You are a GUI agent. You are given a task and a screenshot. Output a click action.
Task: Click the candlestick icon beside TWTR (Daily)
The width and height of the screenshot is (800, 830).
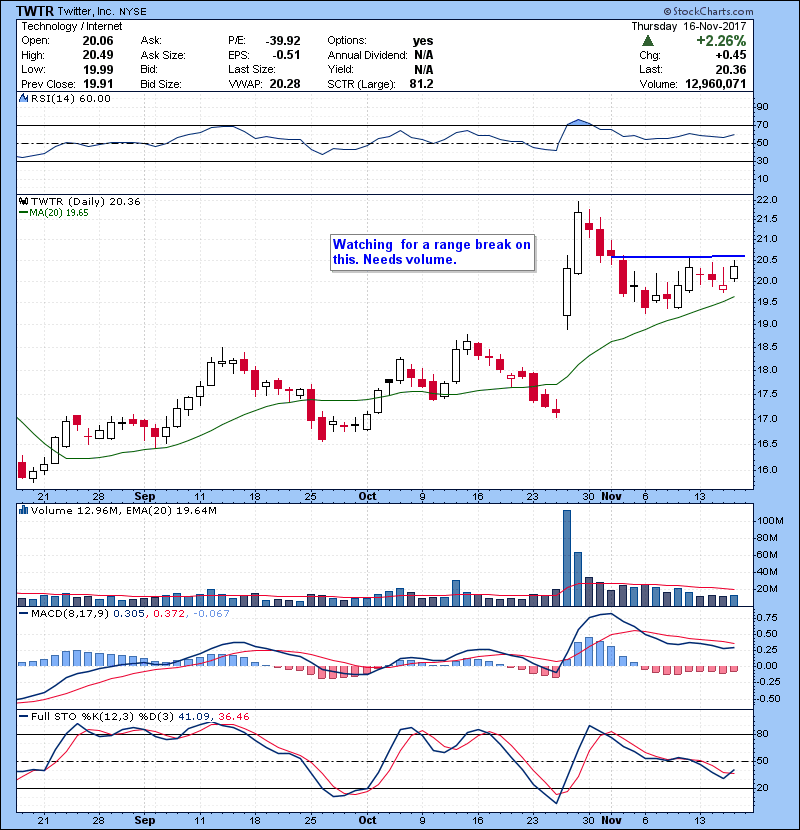click(x=23, y=201)
